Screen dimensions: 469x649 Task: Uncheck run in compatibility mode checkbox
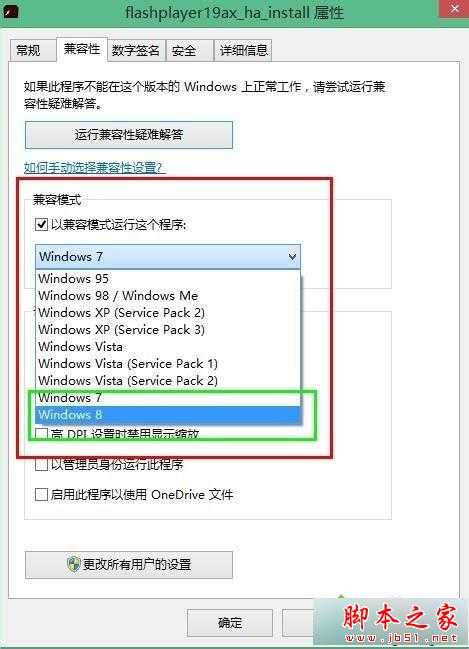click(41, 225)
